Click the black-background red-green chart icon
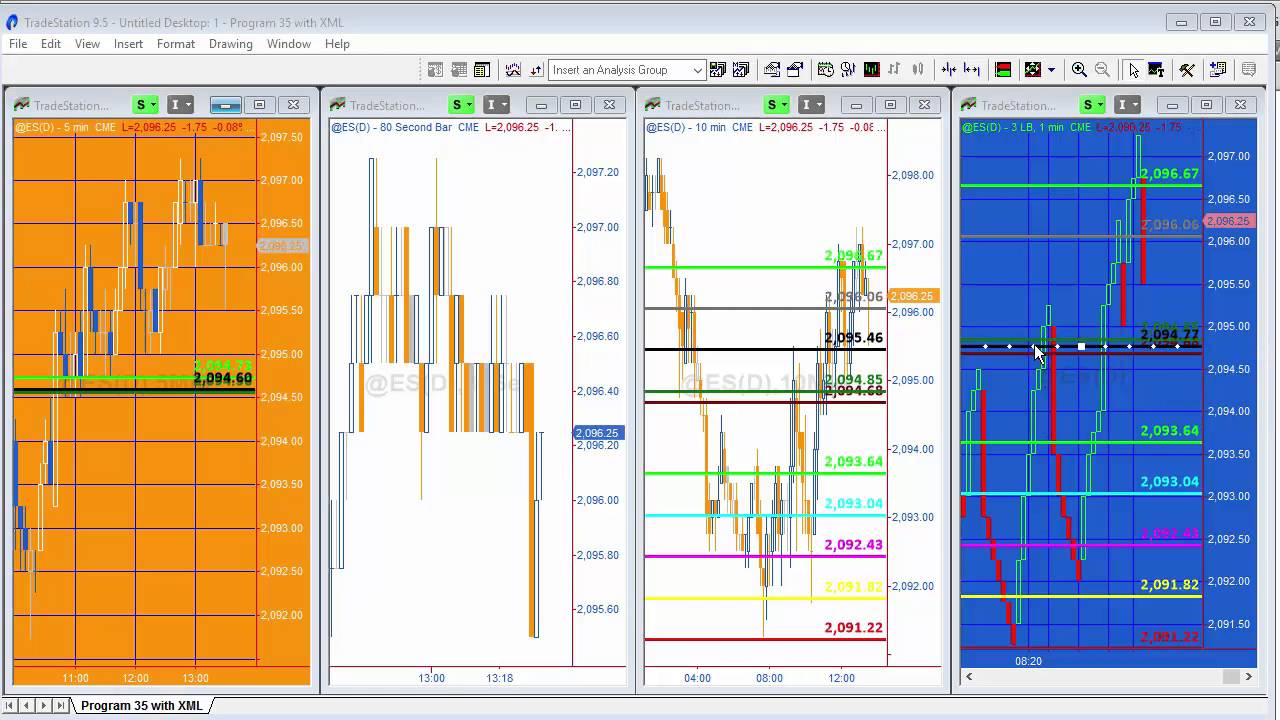This screenshot has height=720, width=1280. pyautogui.click(x=872, y=70)
